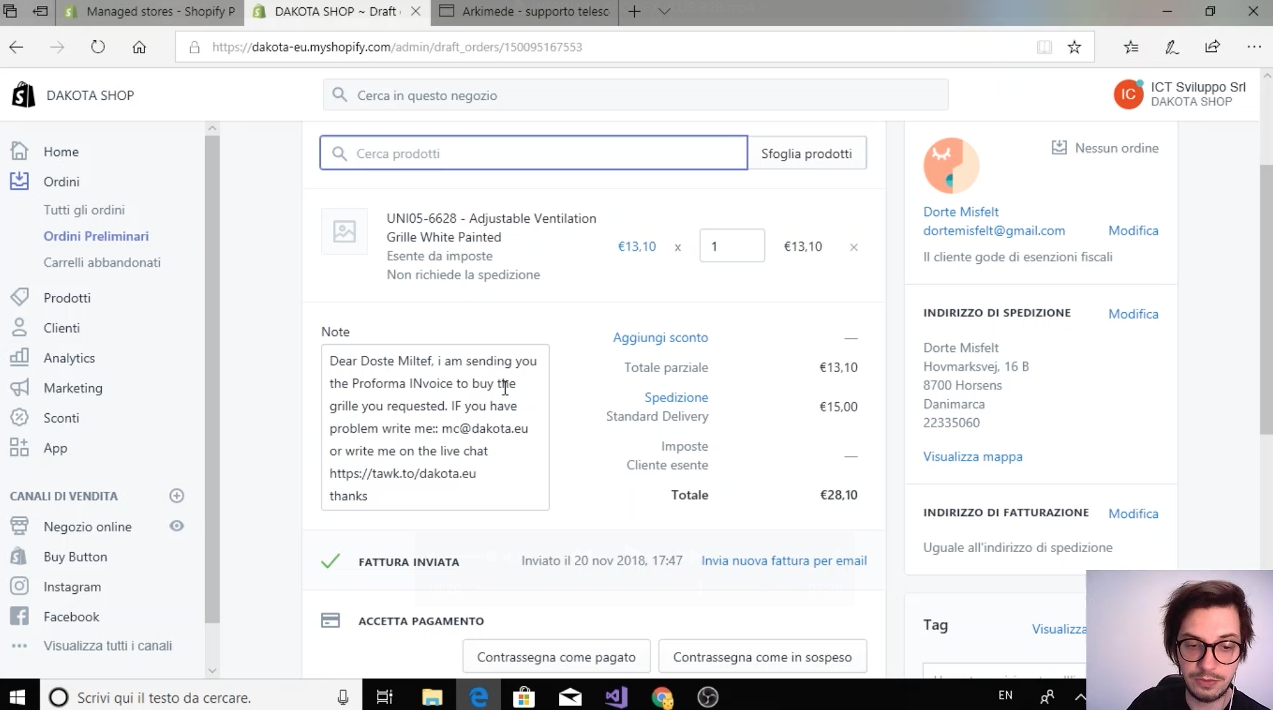Open Clienti in the sidebar
The height and width of the screenshot is (710, 1273).
[x=61, y=328]
